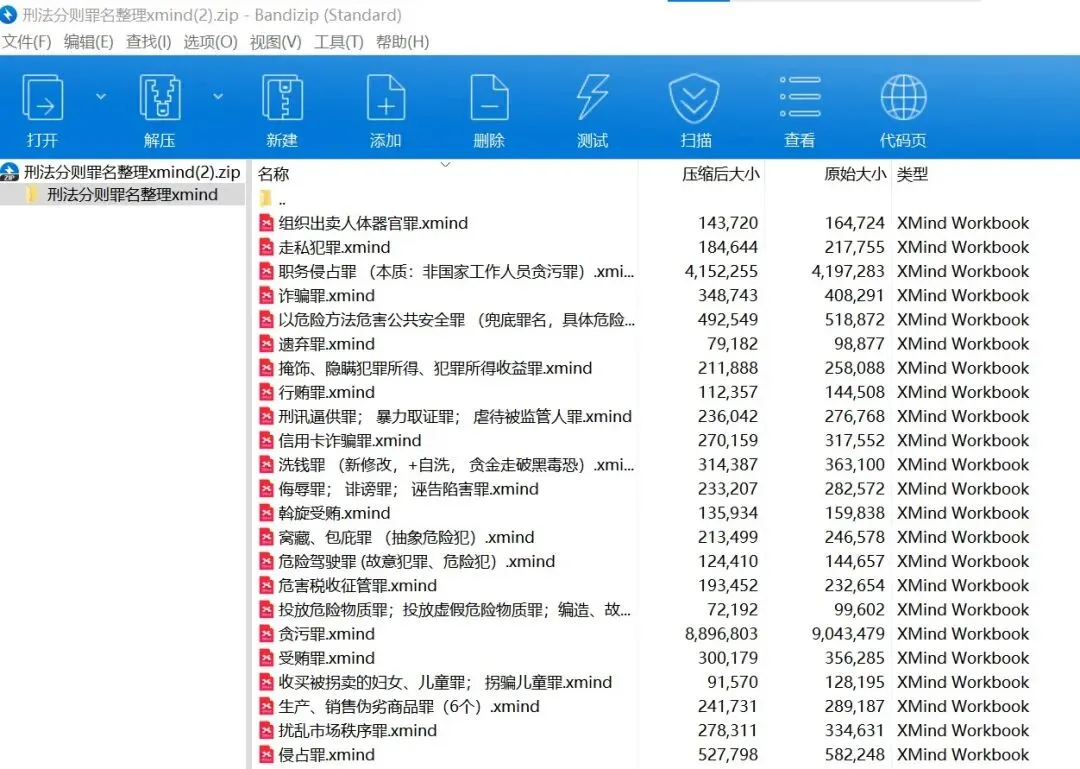Click the sort arrow above the name column

446,165
